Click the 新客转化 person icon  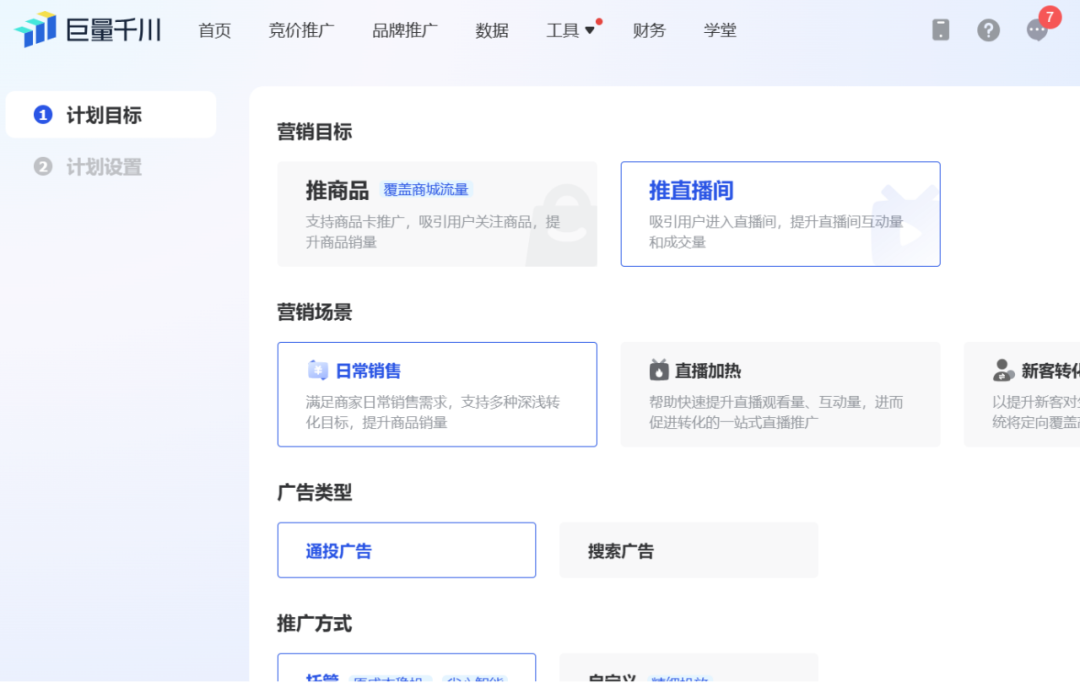coord(1004,371)
